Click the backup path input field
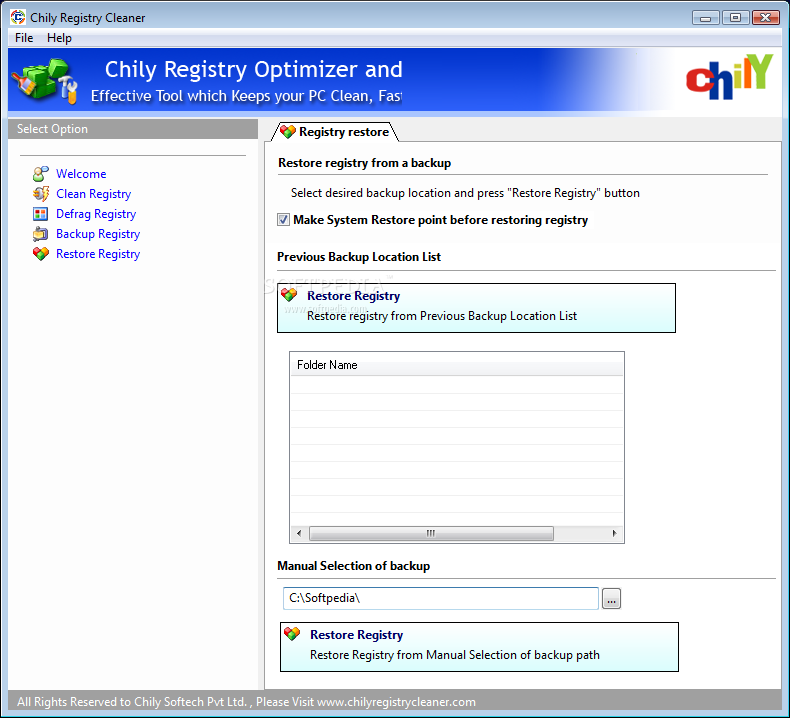The height and width of the screenshot is (718, 790). (441, 599)
